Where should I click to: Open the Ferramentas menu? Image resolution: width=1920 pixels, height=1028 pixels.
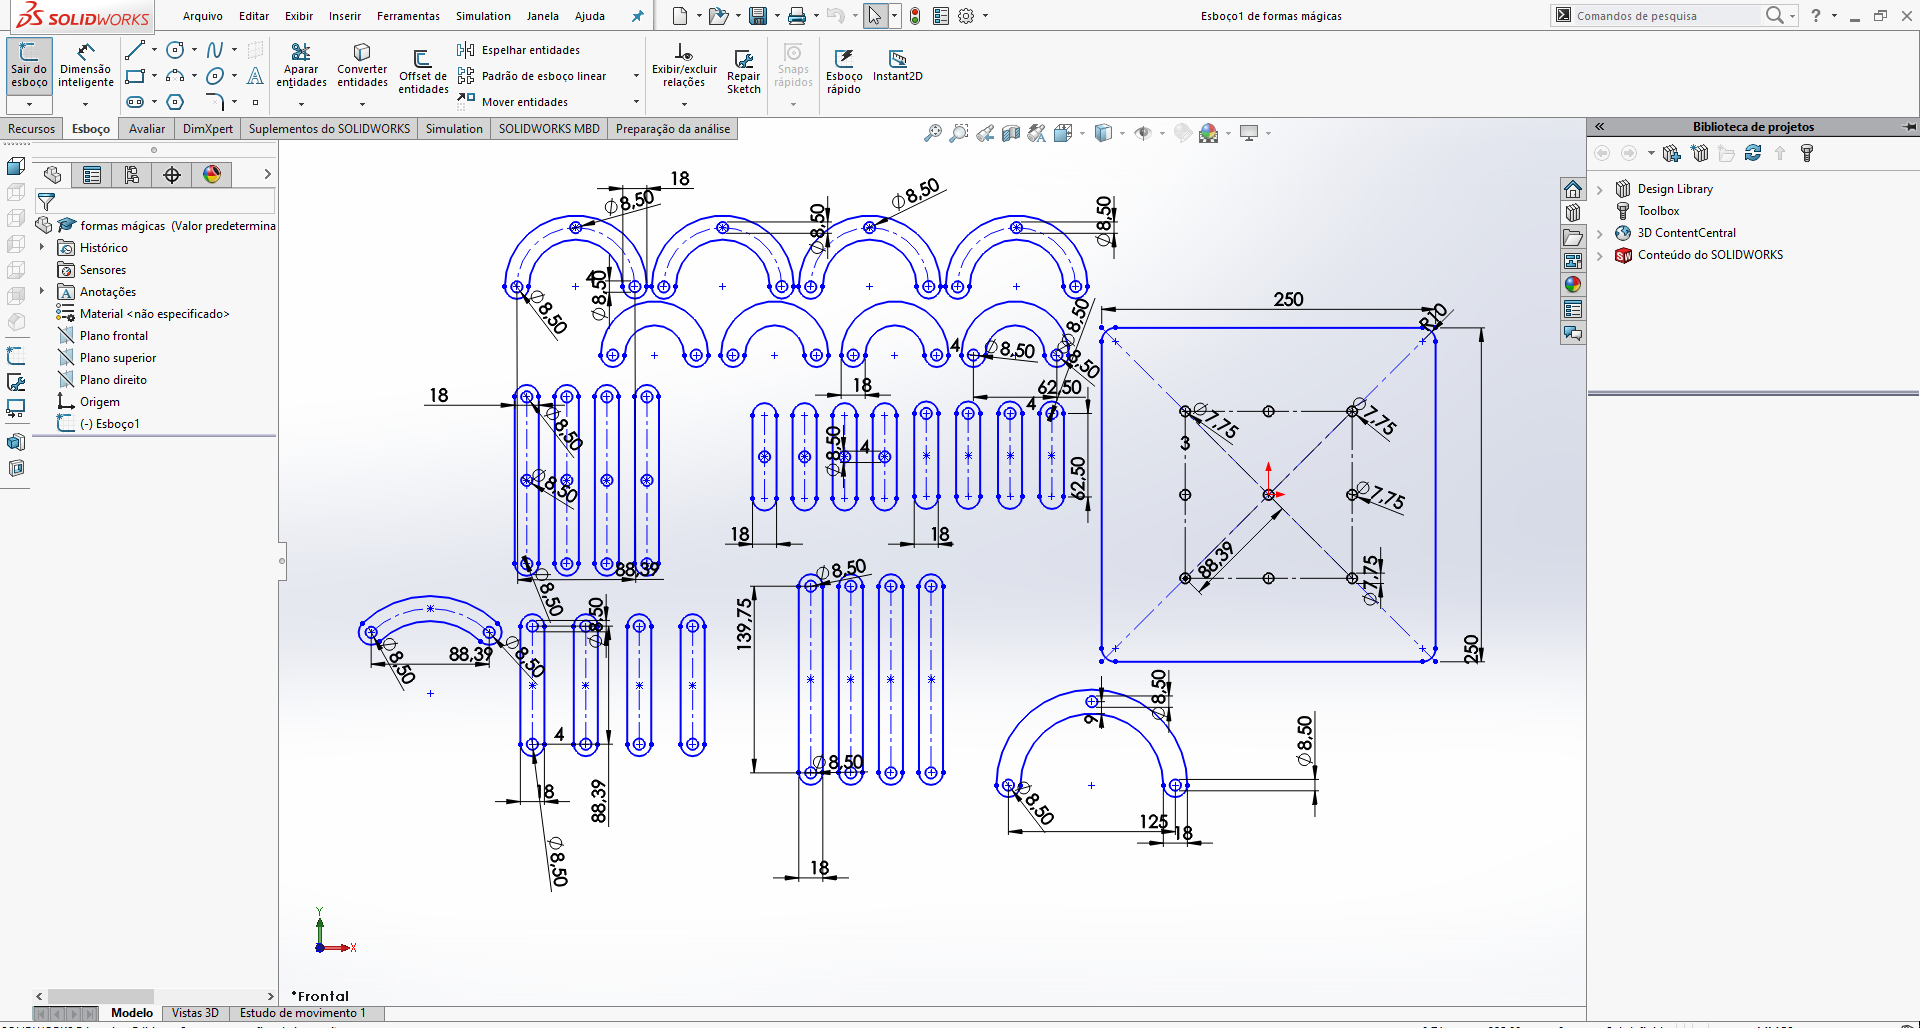pyautogui.click(x=408, y=16)
